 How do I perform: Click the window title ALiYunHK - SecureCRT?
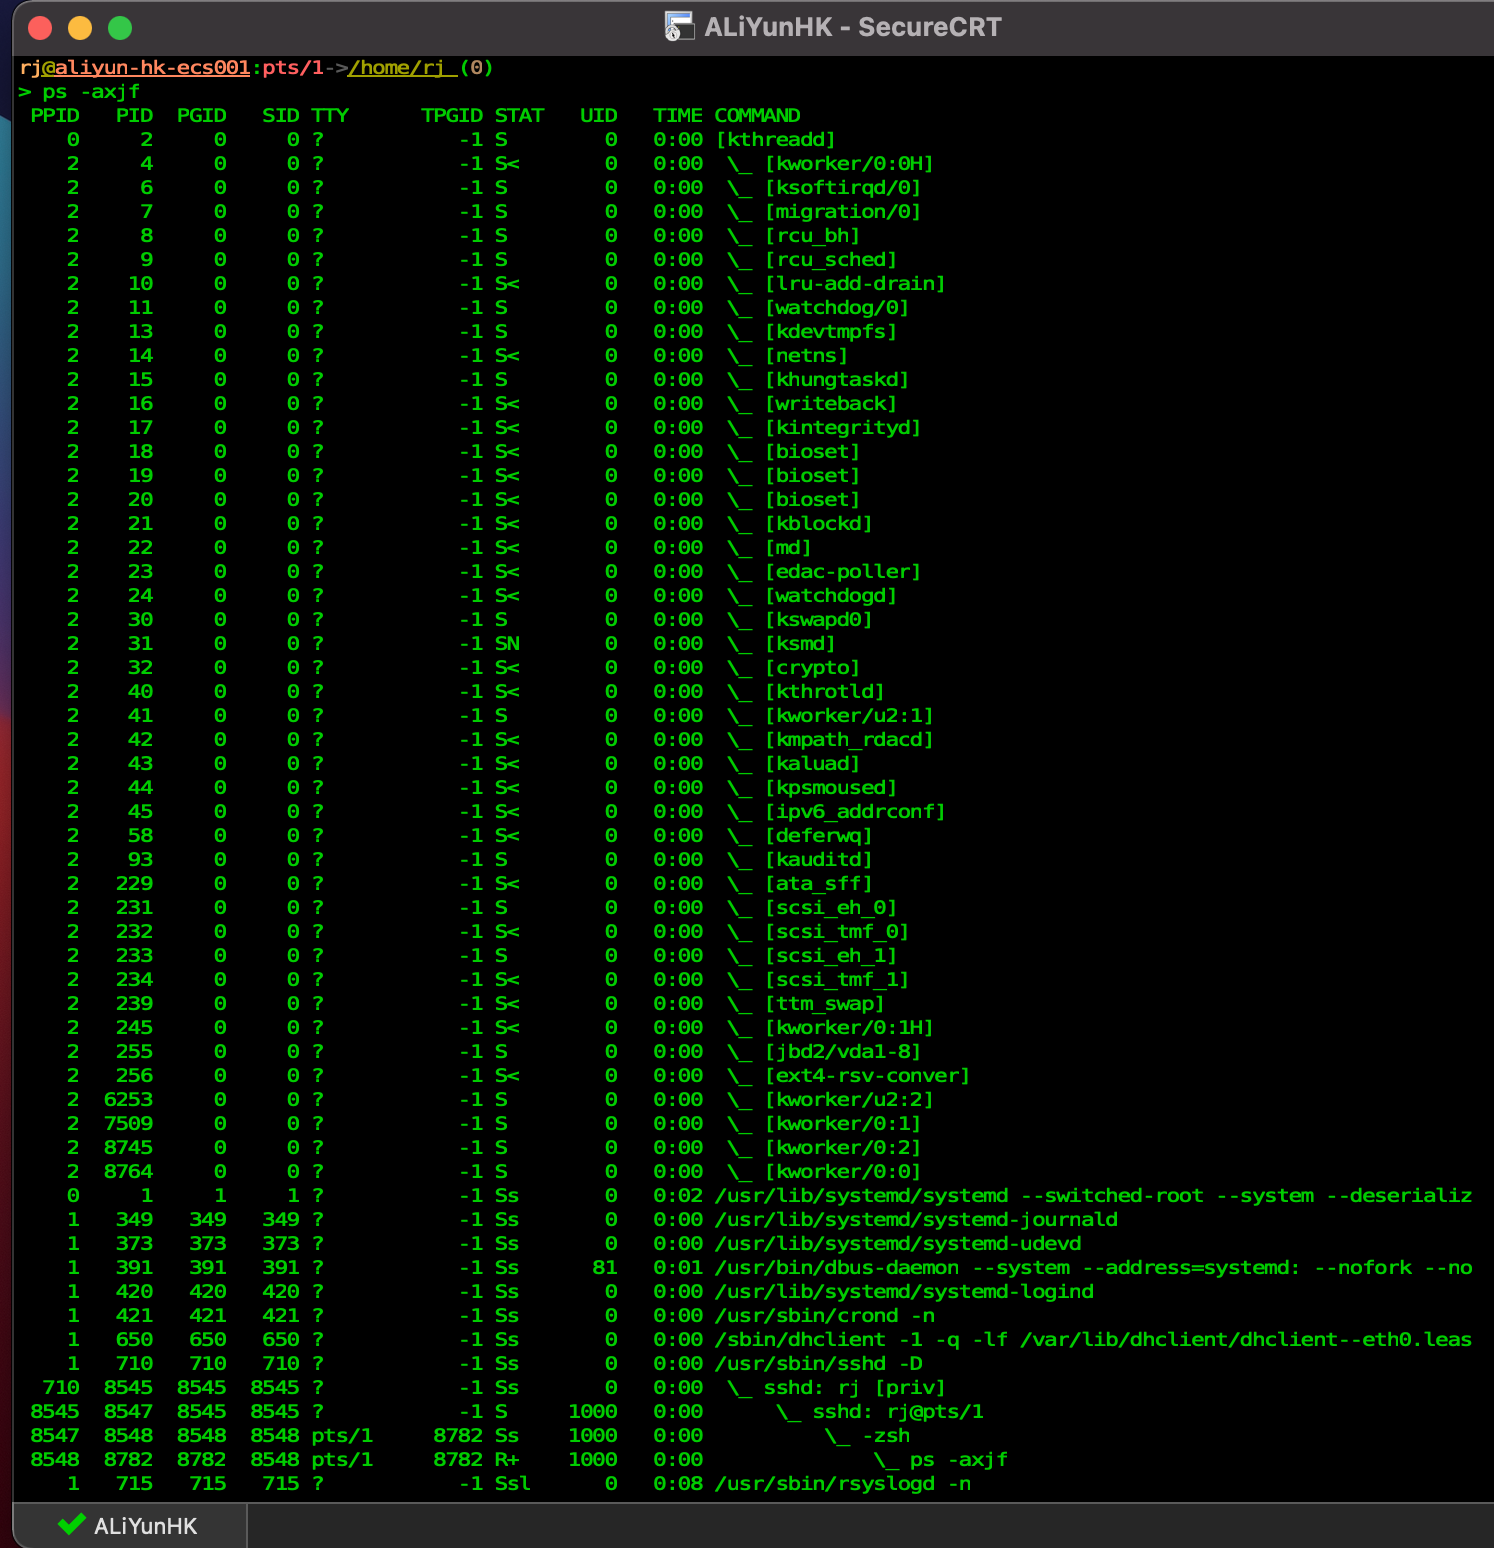tap(852, 27)
